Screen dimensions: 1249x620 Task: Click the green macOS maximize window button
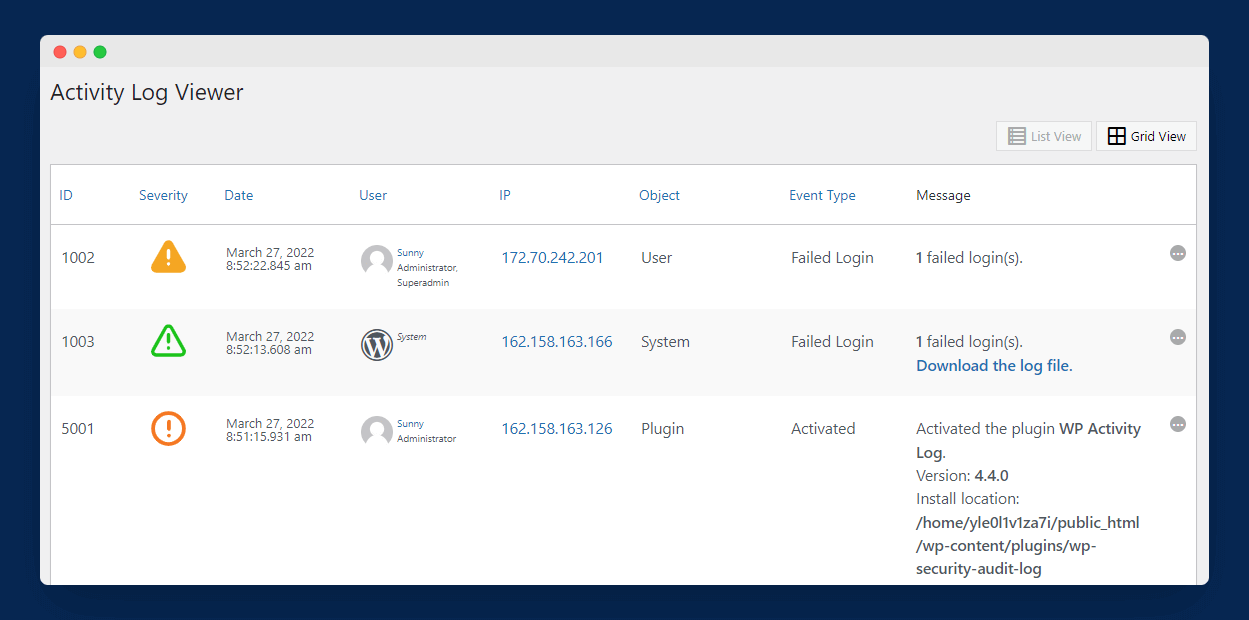100,52
